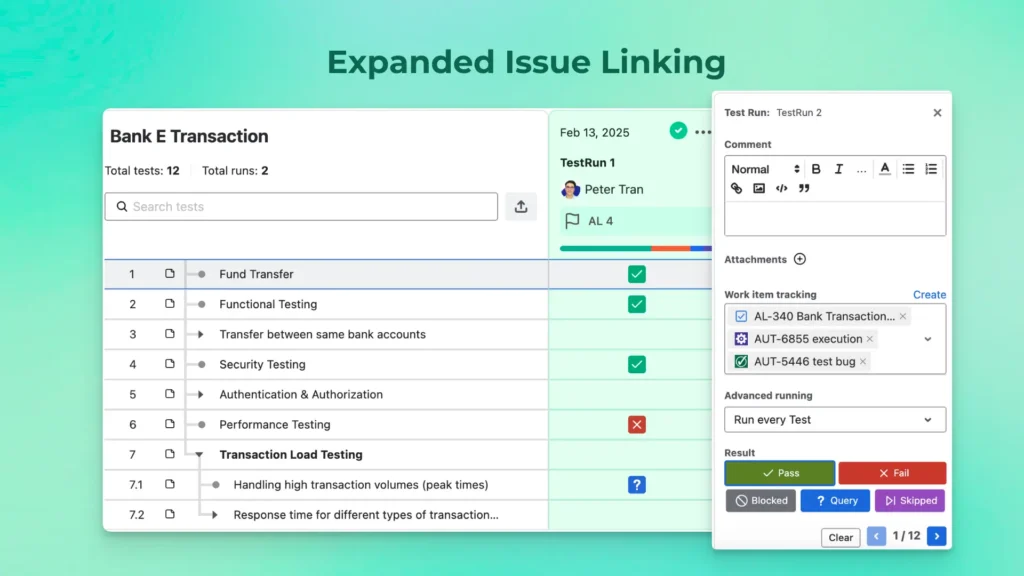This screenshot has height=576, width=1024.
Task: Expand Response time for different types row
Action: point(214,515)
